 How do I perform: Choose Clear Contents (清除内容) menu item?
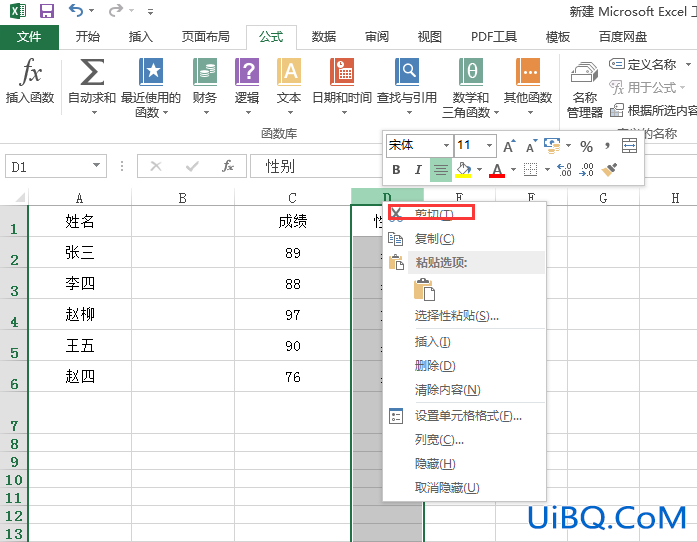tap(465, 390)
